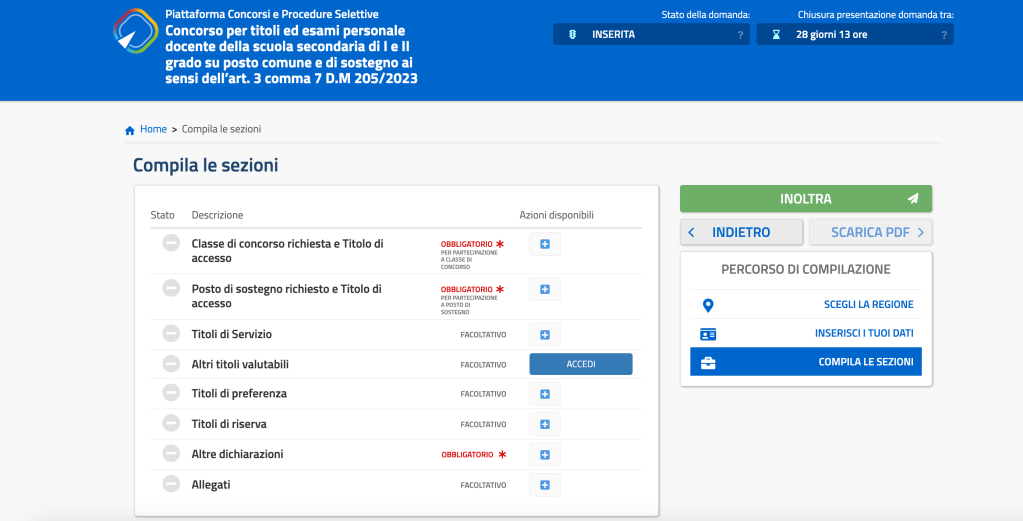The width and height of the screenshot is (1023, 521).
Task: Click the 'Stato' column header
Action: [162, 215]
